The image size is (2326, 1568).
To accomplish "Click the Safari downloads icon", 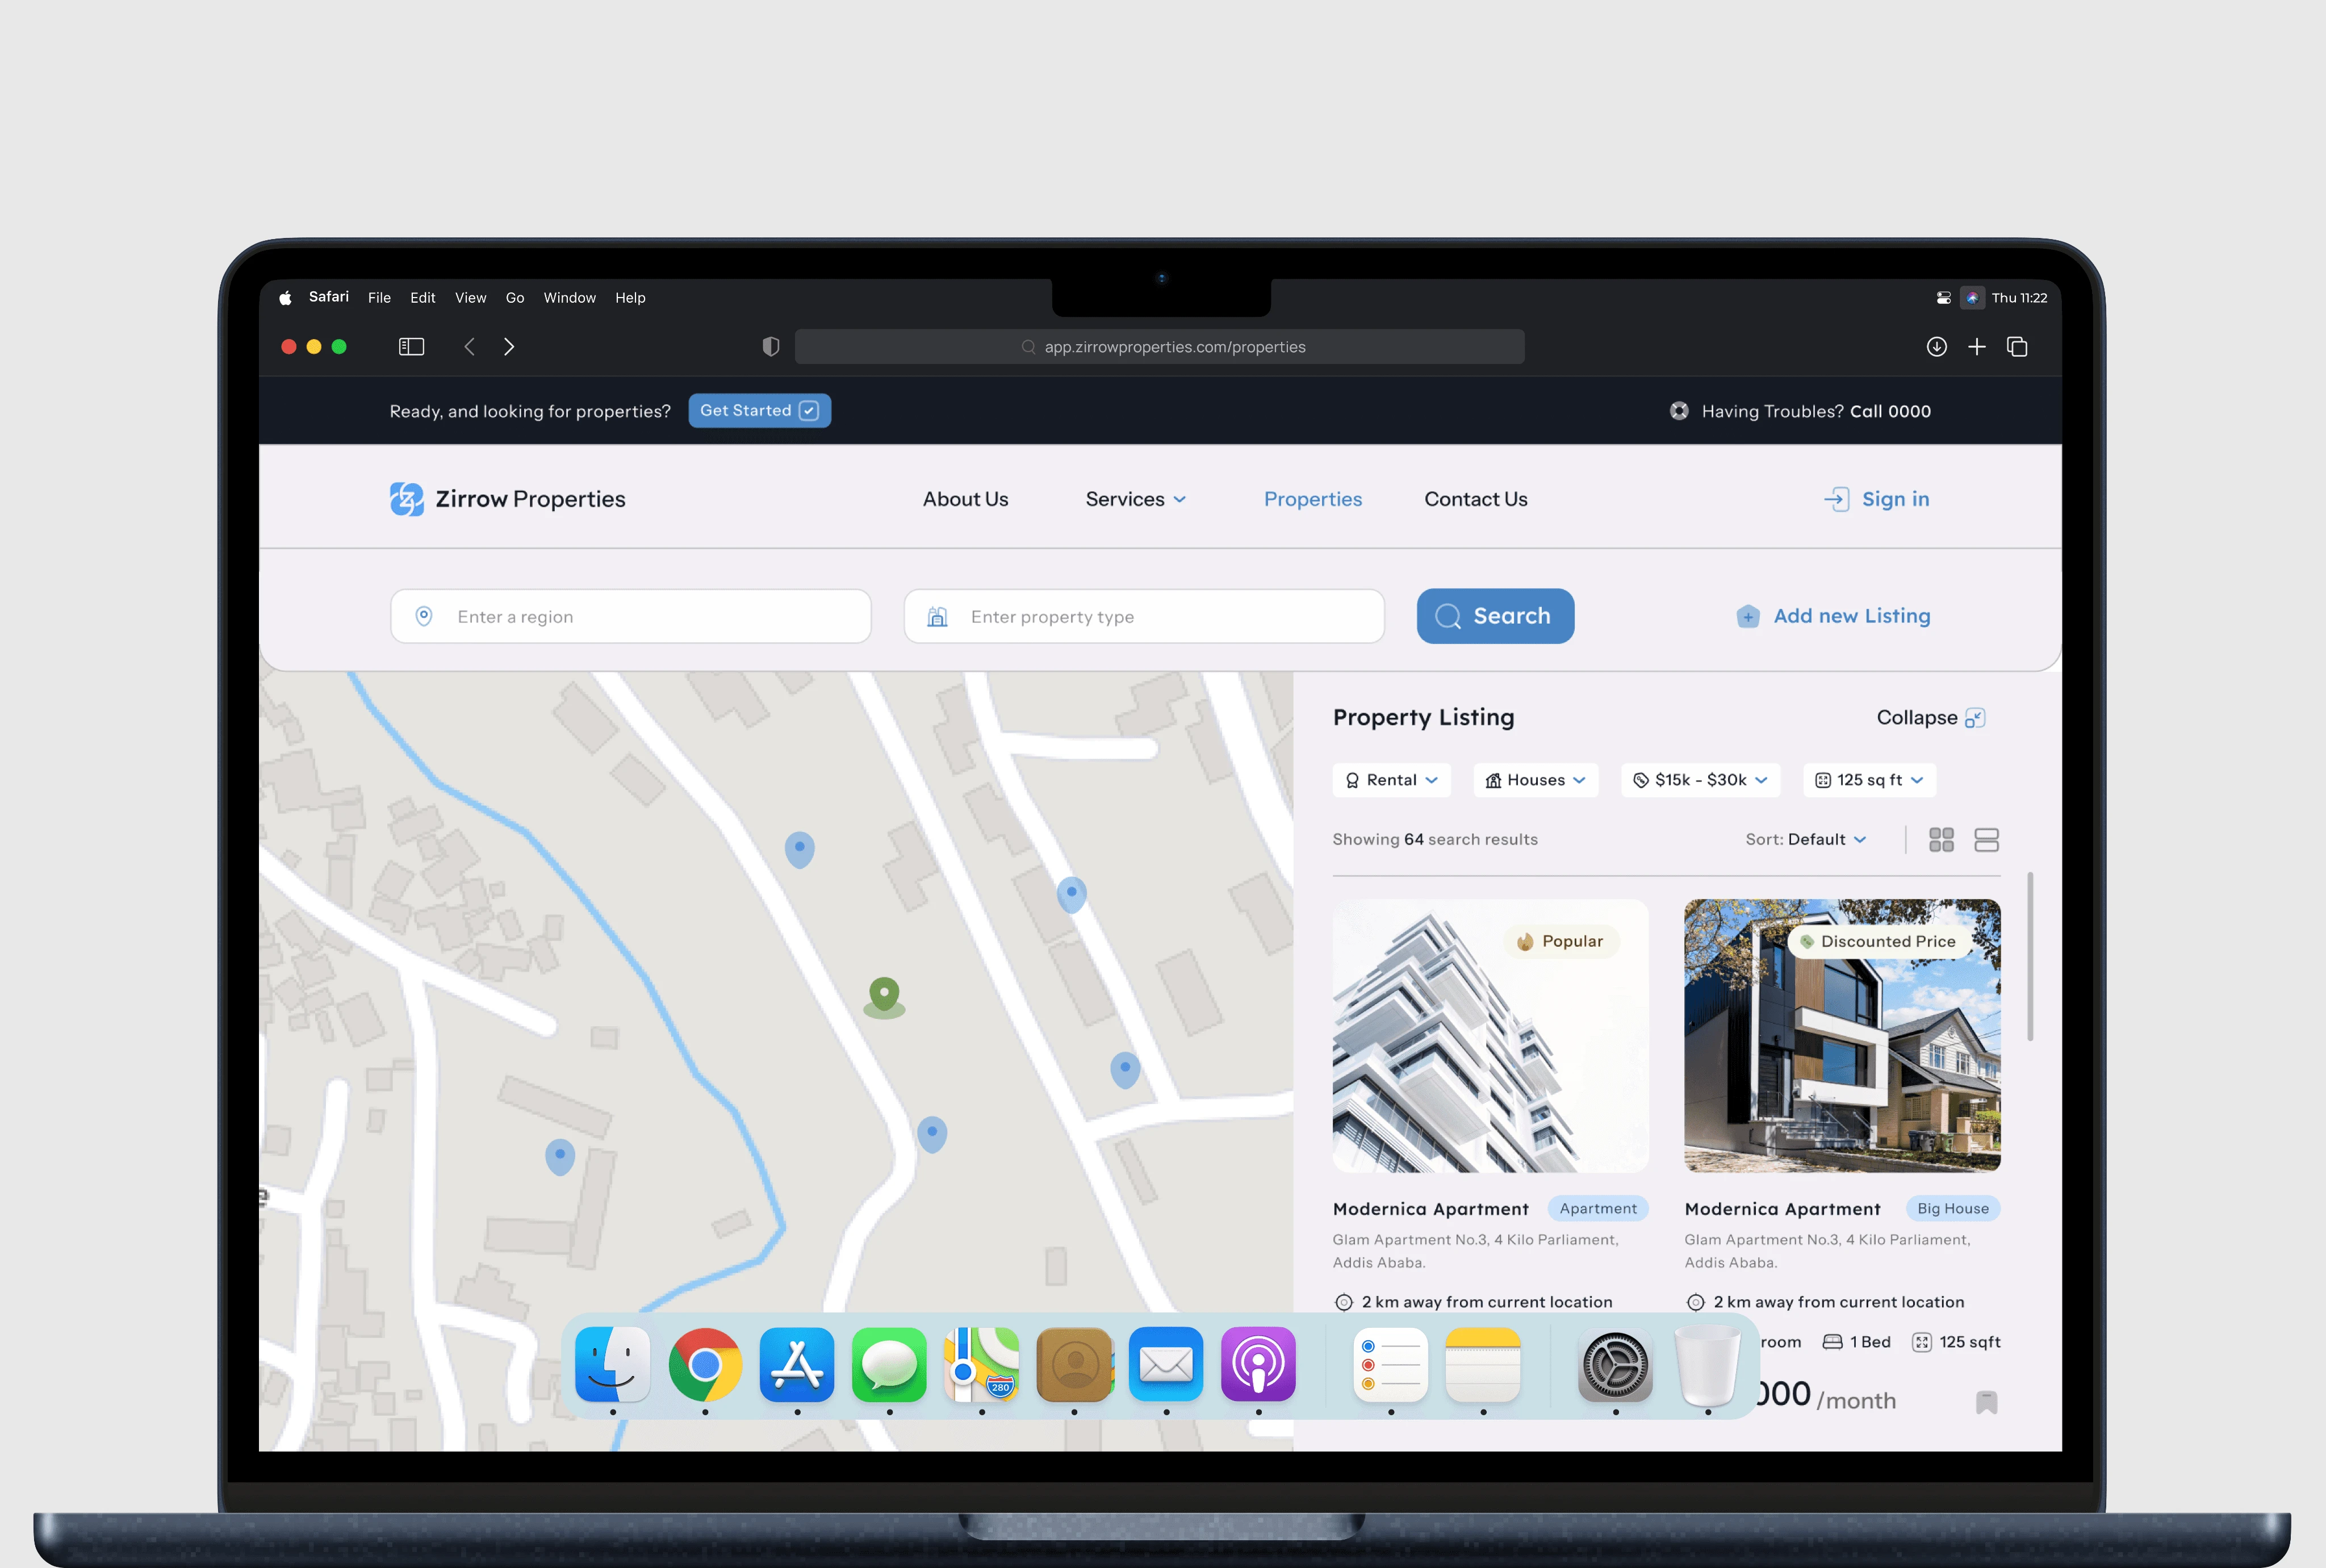I will (x=1936, y=347).
